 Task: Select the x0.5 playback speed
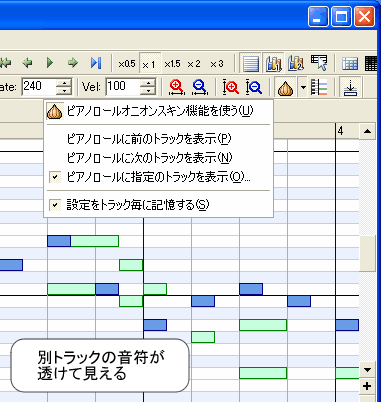click(127, 63)
